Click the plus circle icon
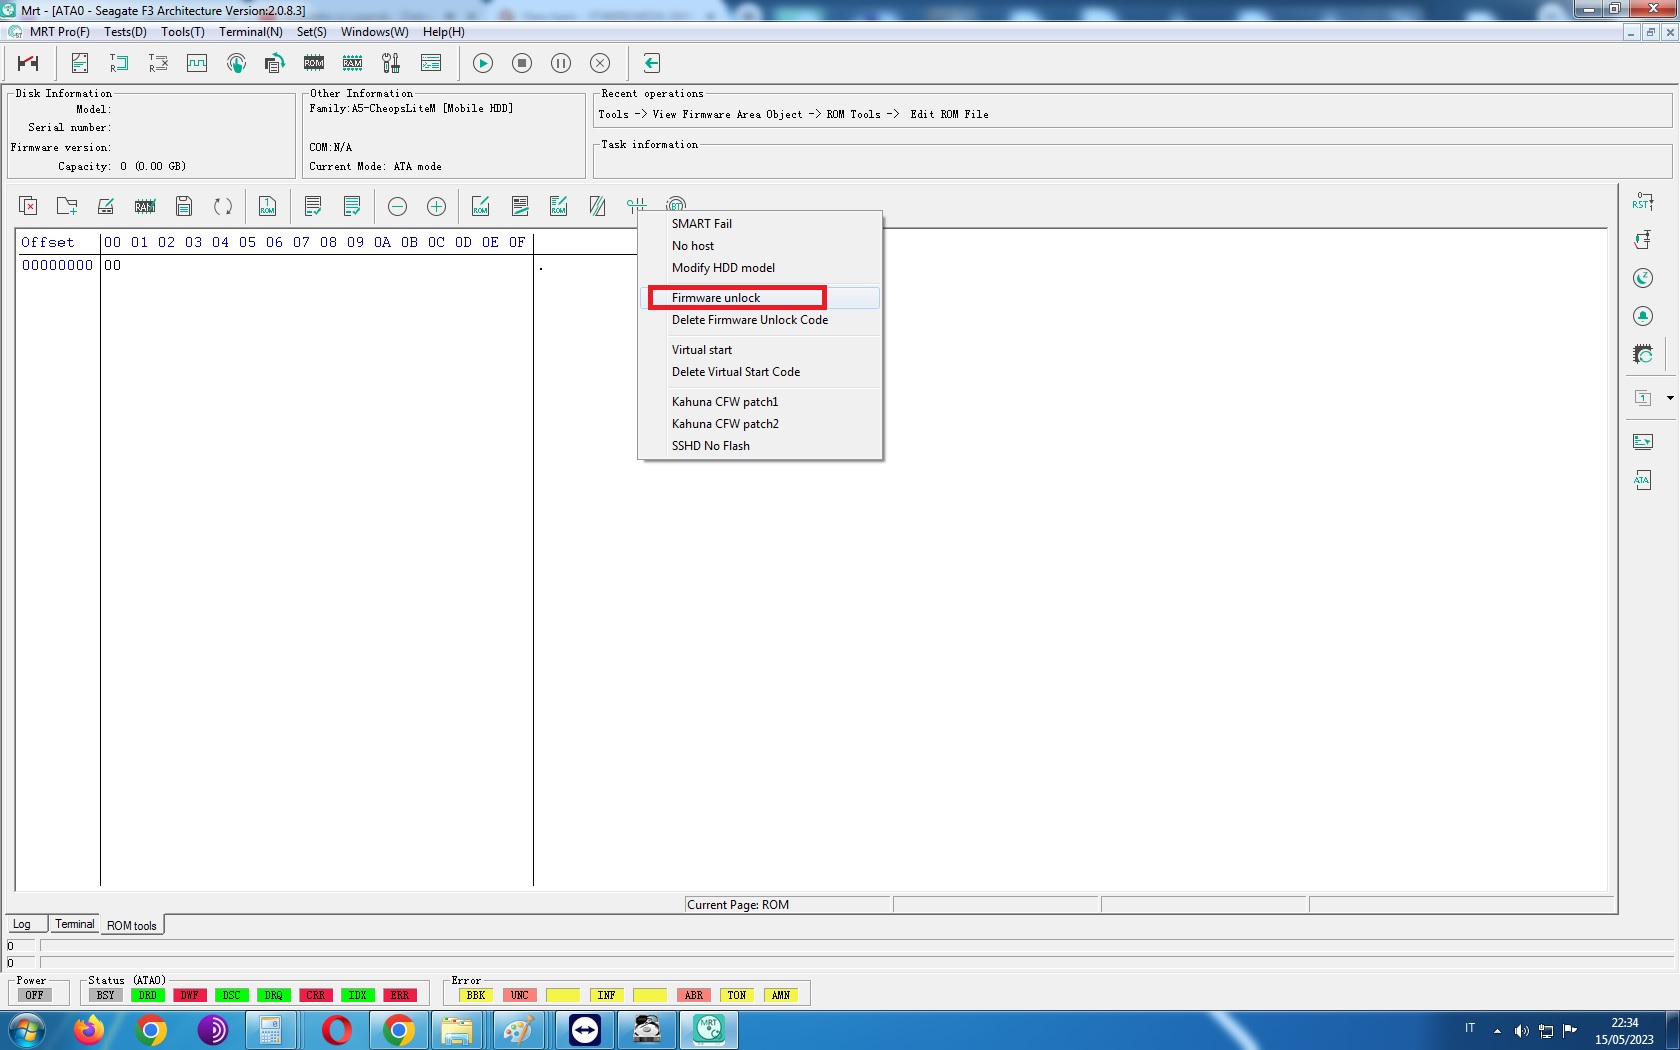 pos(436,206)
